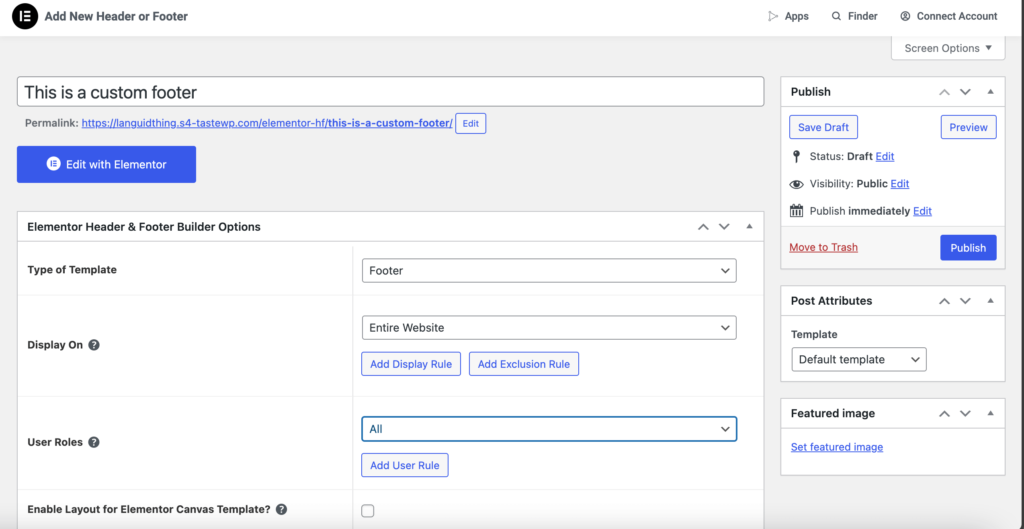Click the Visibility eye icon in Publish box
Viewport: 1024px width, 529px height.
pos(796,184)
